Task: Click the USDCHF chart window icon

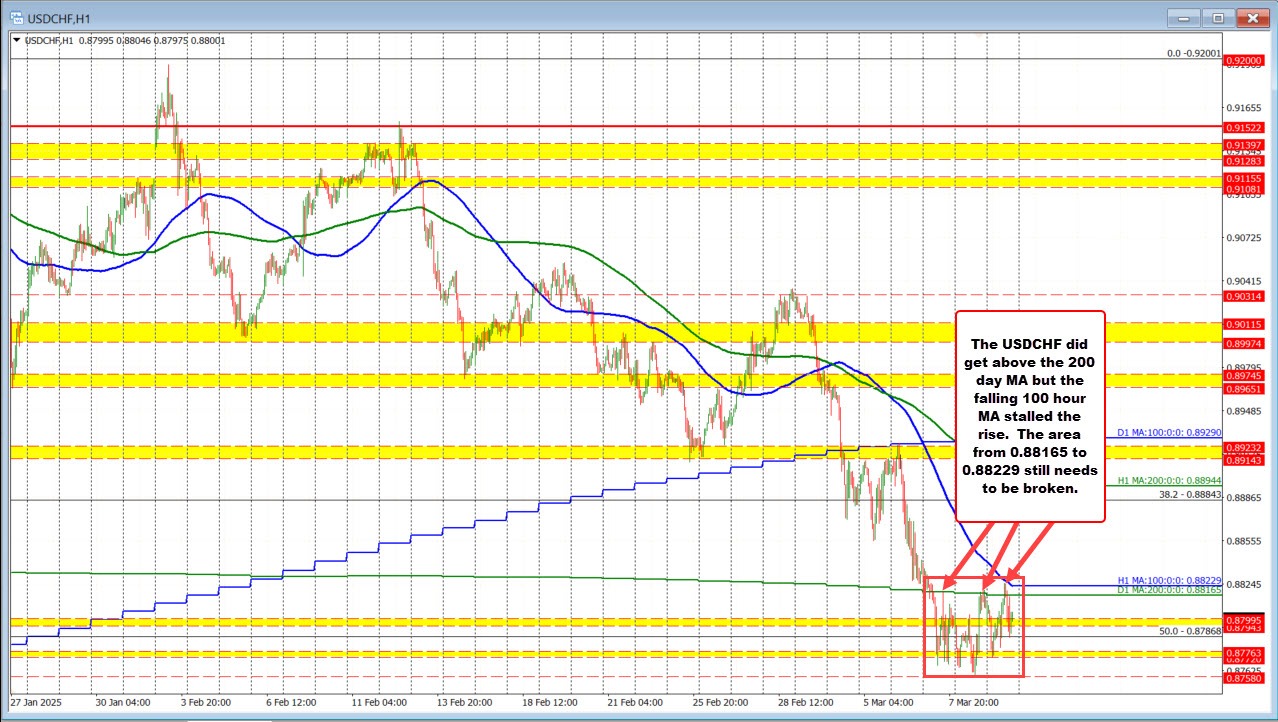Action: pyautogui.click(x=11, y=17)
